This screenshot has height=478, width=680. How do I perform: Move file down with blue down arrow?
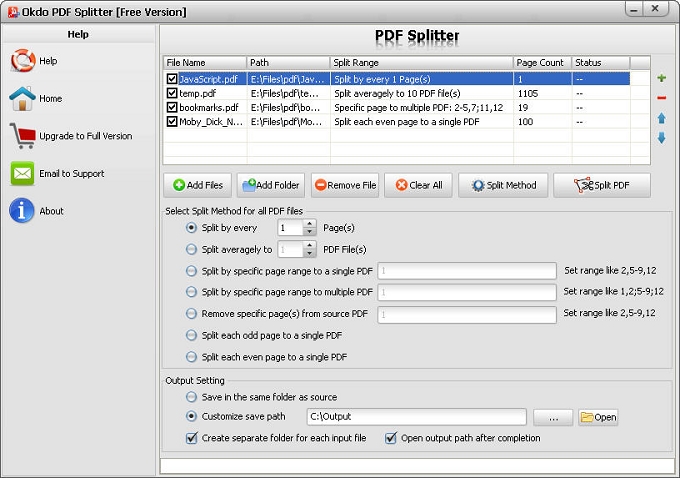[661, 138]
